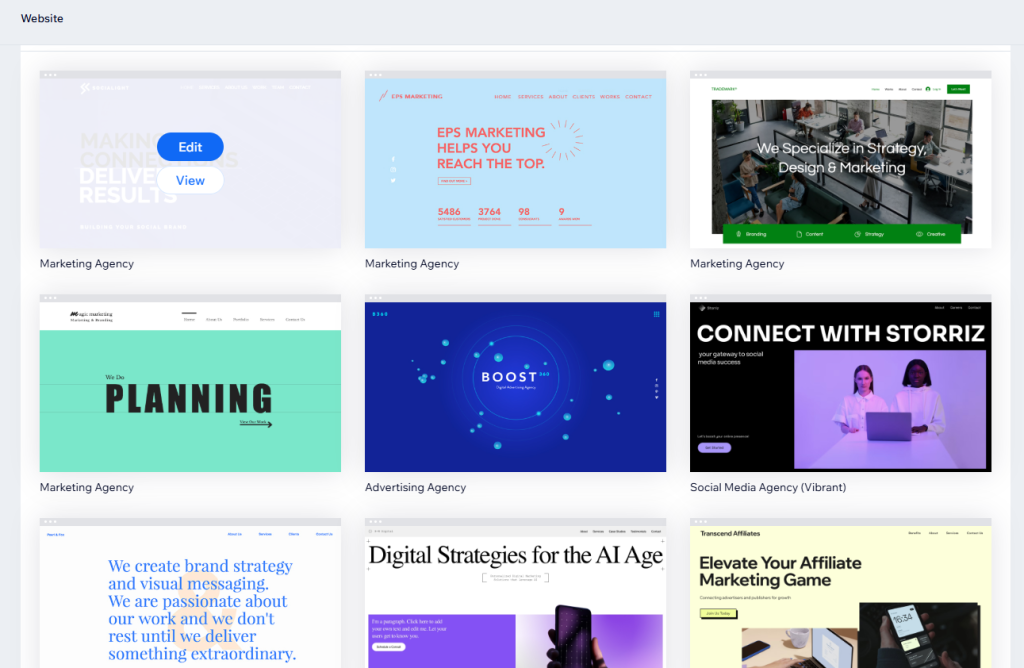Open the Connect With Storriz template

click(840, 385)
